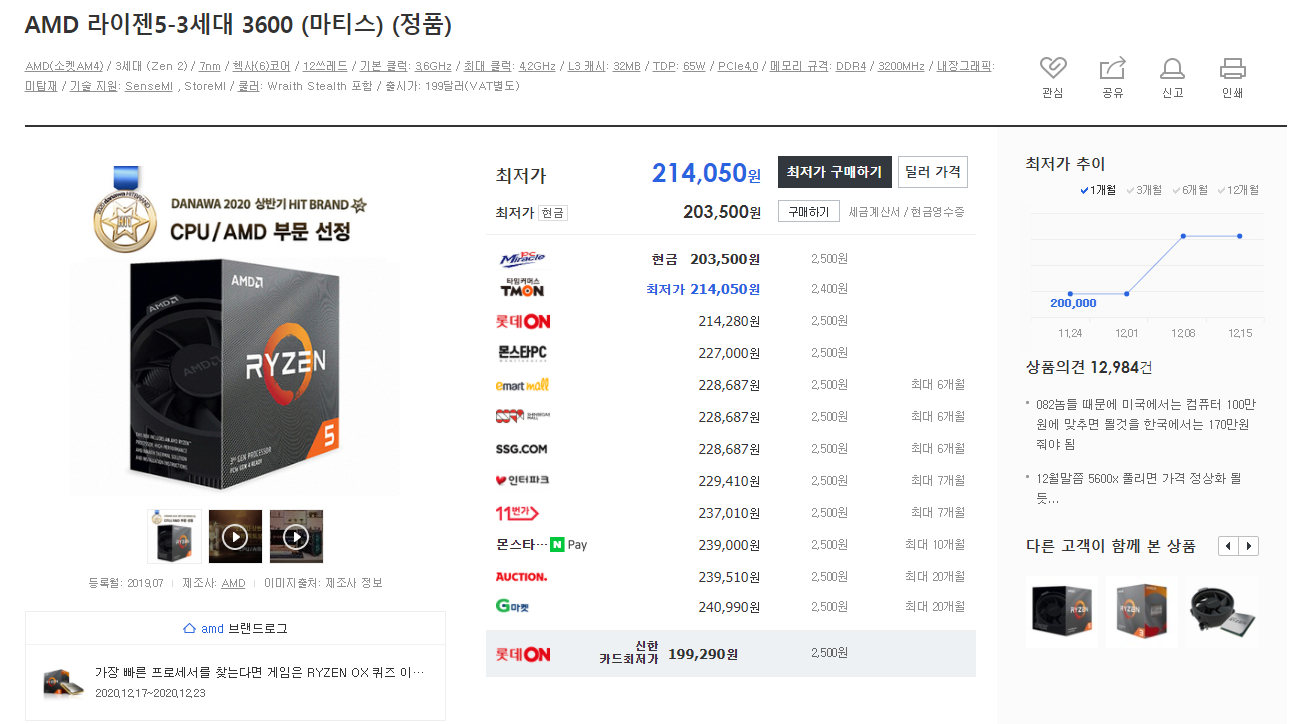
Task: Open emart mall shop logo
Action: pyautogui.click(x=522, y=385)
